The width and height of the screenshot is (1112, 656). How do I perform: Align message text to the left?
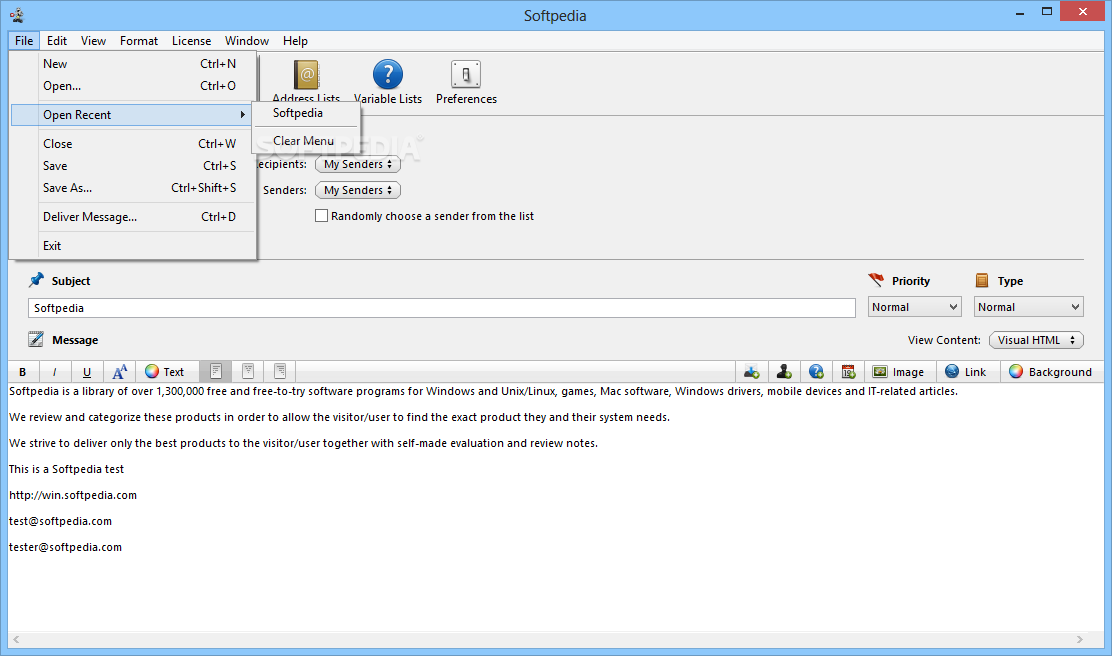(216, 372)
